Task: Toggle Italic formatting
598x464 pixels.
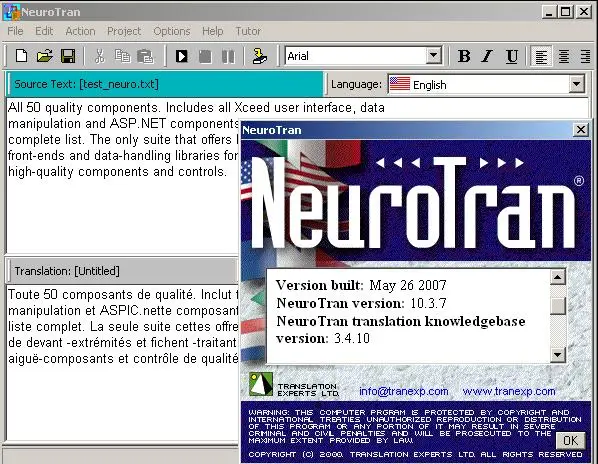Action: point(487,56)
